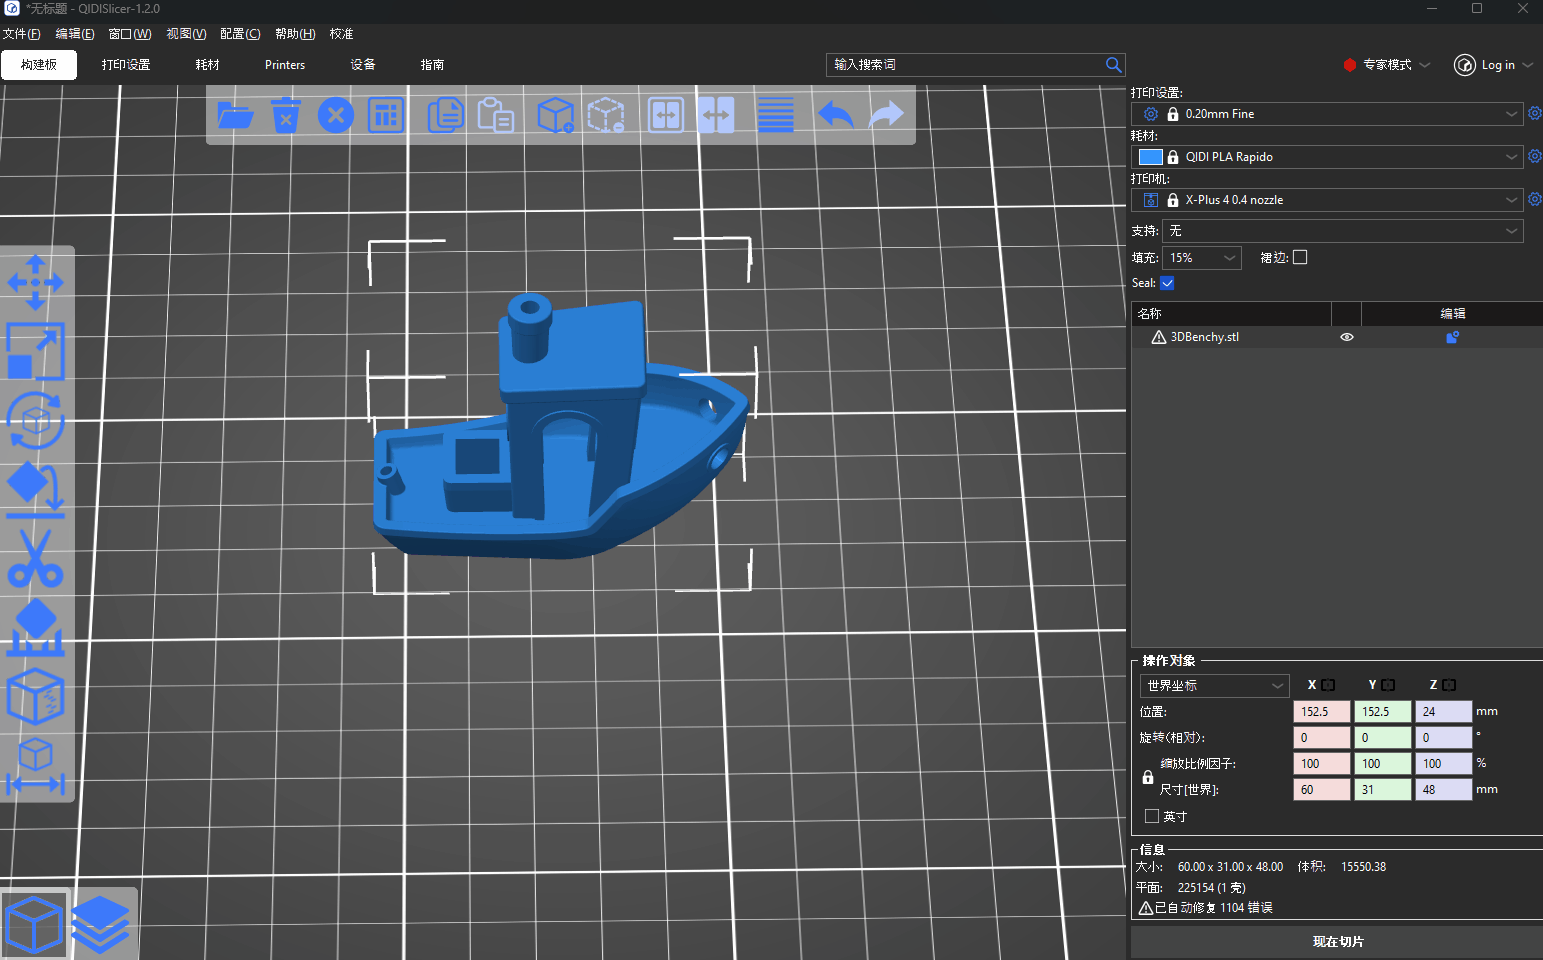Toggle the uniform scale lock icon
The width and height of the screenshot is (1543, 960).
(1148, 777)
